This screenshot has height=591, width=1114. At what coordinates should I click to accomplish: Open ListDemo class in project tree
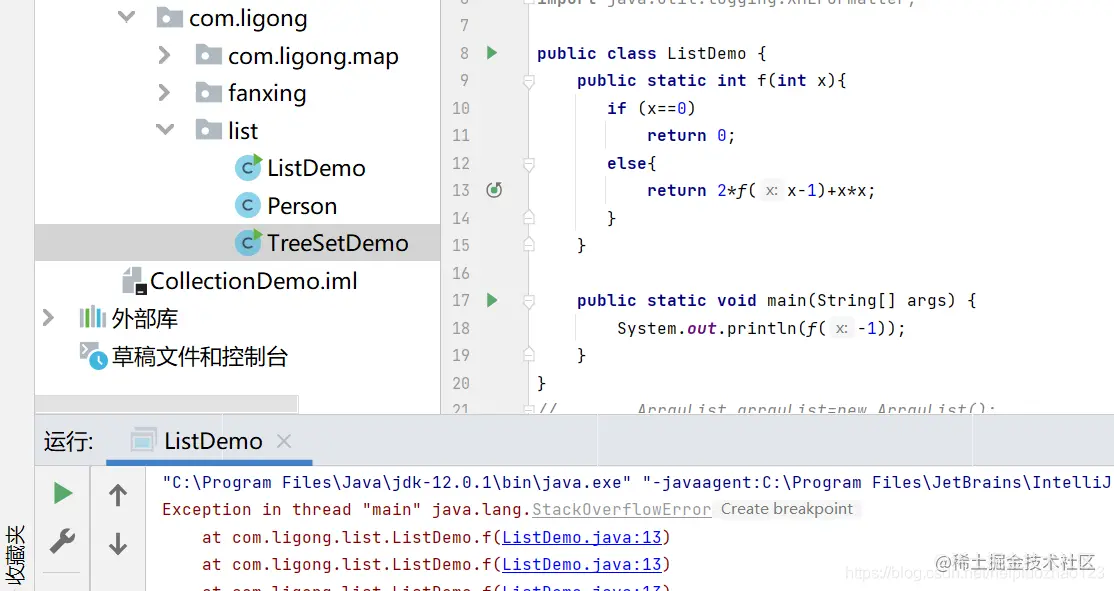(315, 168)
